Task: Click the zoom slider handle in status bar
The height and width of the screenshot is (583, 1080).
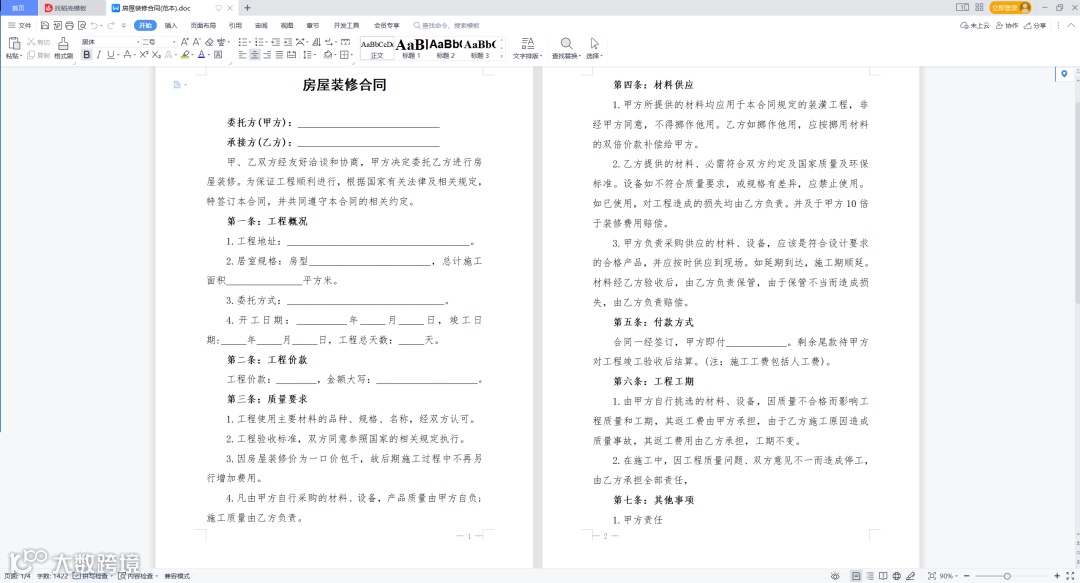Action: coord(1007,575)
